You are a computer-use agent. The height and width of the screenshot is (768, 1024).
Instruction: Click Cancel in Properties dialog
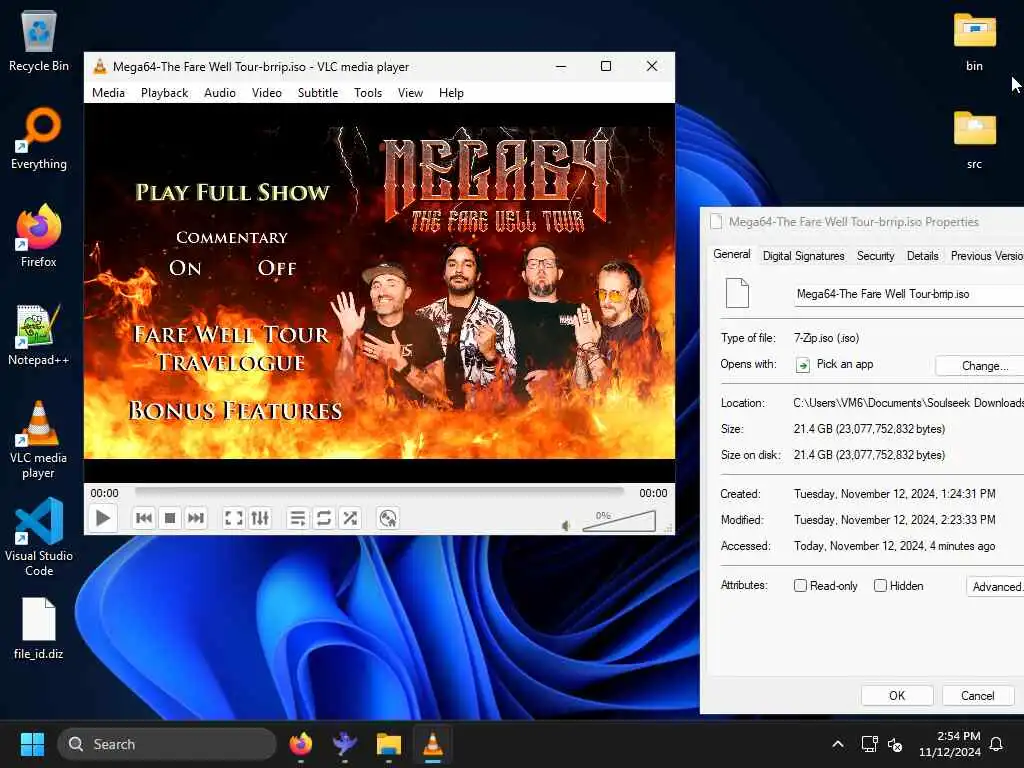tap(977, 696)
